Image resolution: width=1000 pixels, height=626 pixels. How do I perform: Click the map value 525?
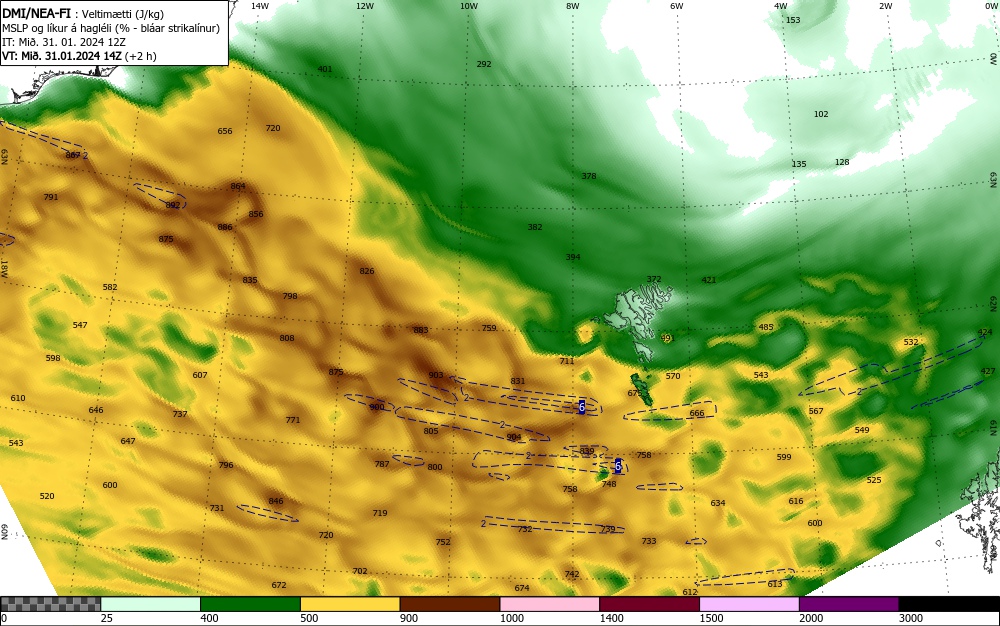pyautogui.click(x=874, y=480)
